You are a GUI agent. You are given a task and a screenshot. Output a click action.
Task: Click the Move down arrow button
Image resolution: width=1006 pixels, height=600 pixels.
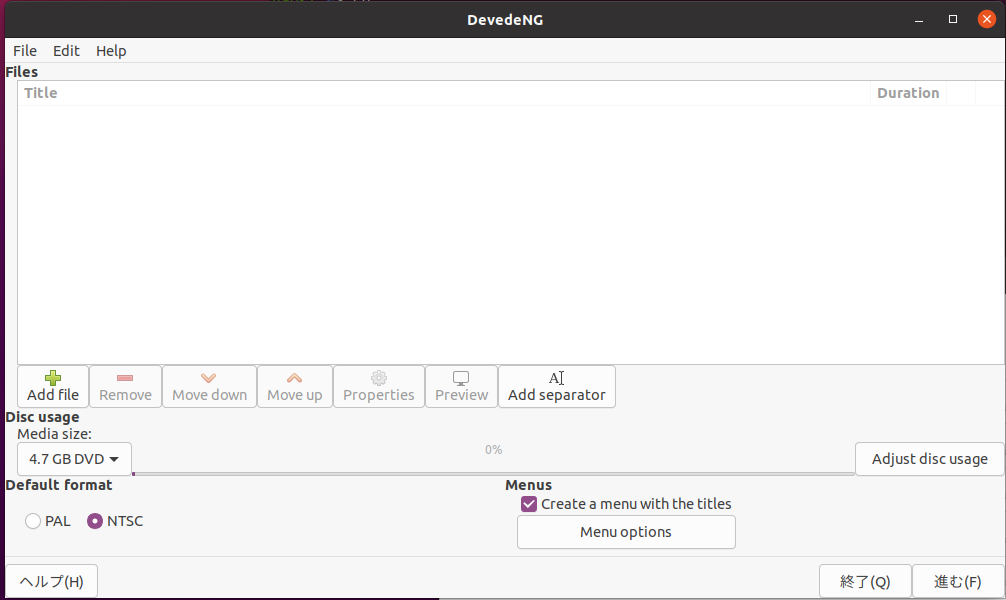pos(209,386)
